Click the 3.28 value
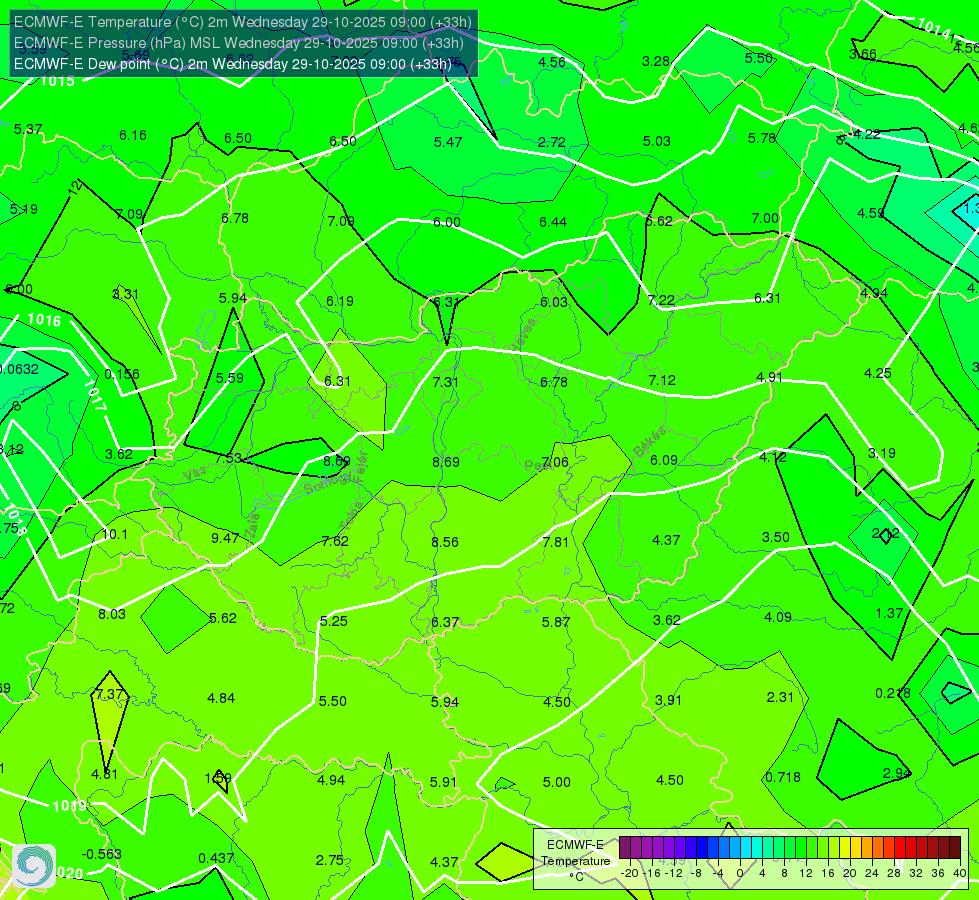This screenshot has height=900, width=979. click(x=656, y=61)
